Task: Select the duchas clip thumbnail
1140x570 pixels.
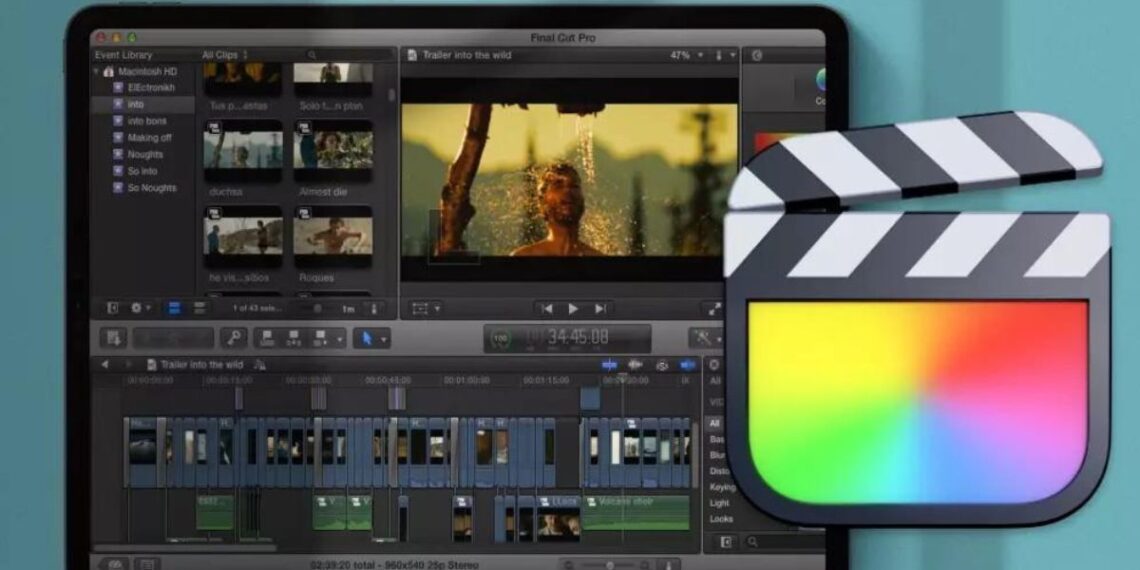Action: click(243, 150)
